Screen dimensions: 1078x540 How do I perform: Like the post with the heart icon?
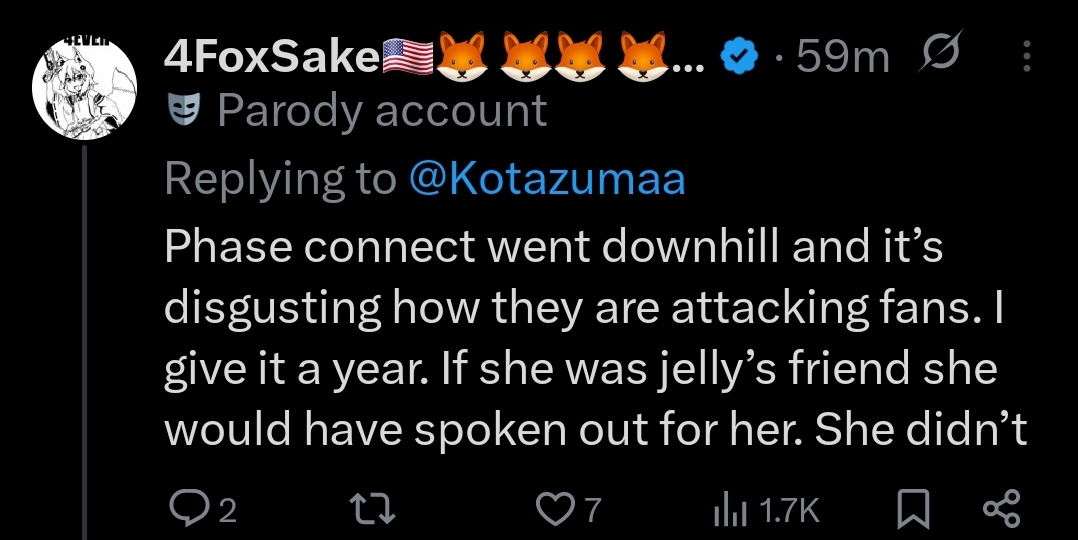click(x=554, y=510)
